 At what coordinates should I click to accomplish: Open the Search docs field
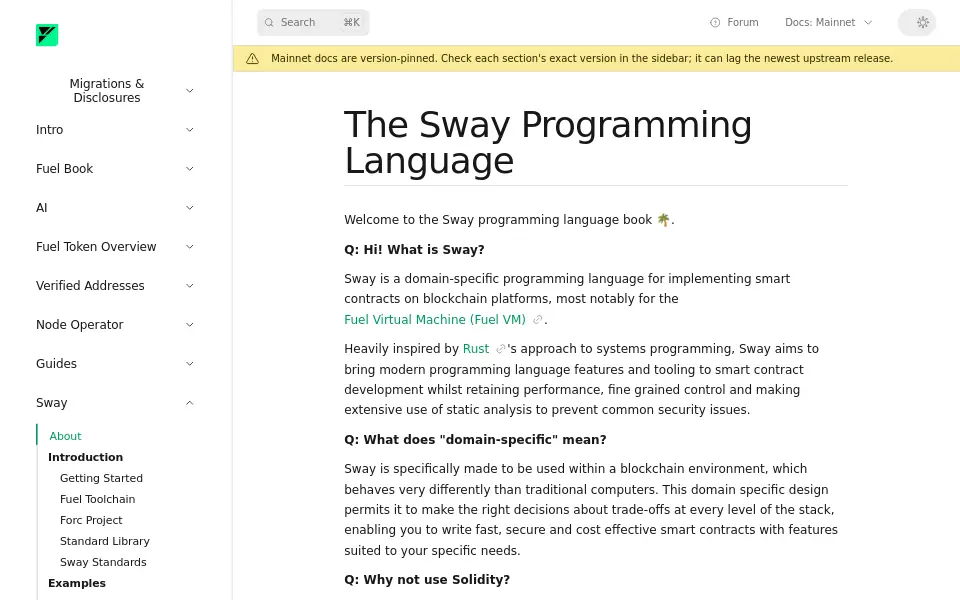click(313, 23)
